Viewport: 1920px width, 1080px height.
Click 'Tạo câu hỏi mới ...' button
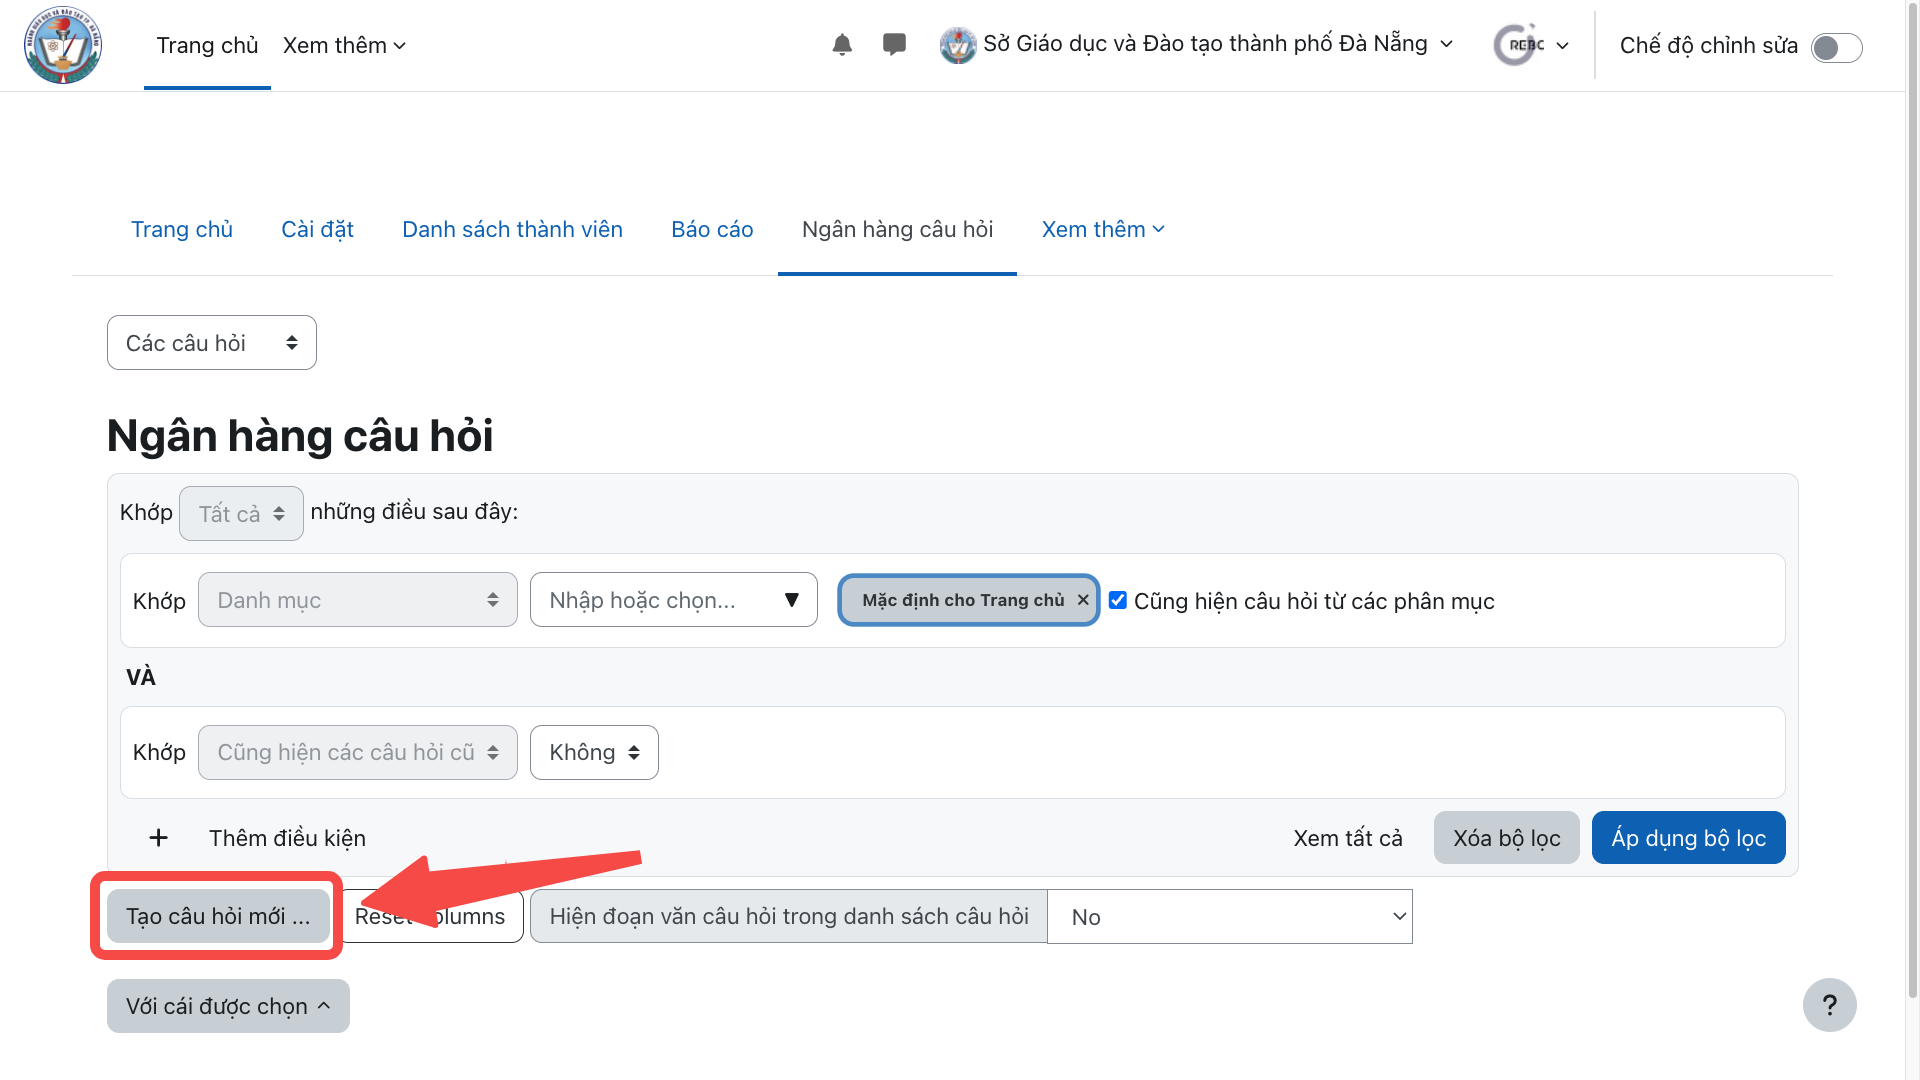(x=218, y=916)
